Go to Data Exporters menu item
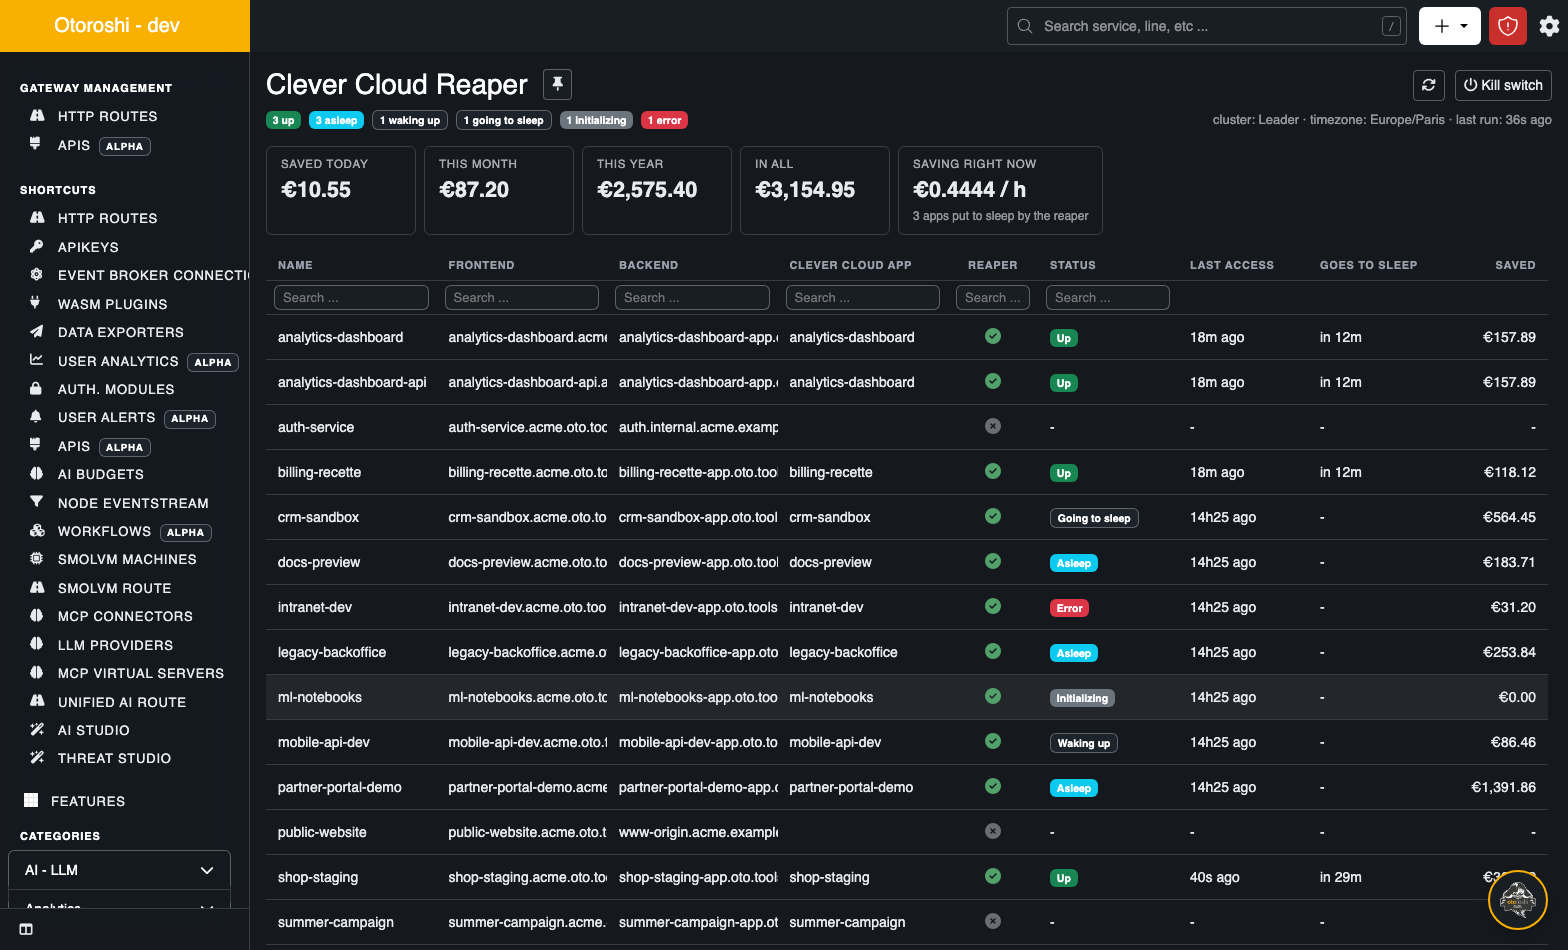This screenshot has width=1568, height=950. tap(120, 332)
